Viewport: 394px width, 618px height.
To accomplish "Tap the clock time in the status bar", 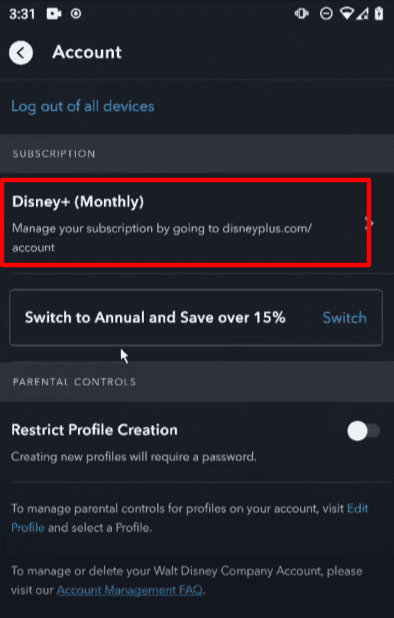I will pos(22,14).
